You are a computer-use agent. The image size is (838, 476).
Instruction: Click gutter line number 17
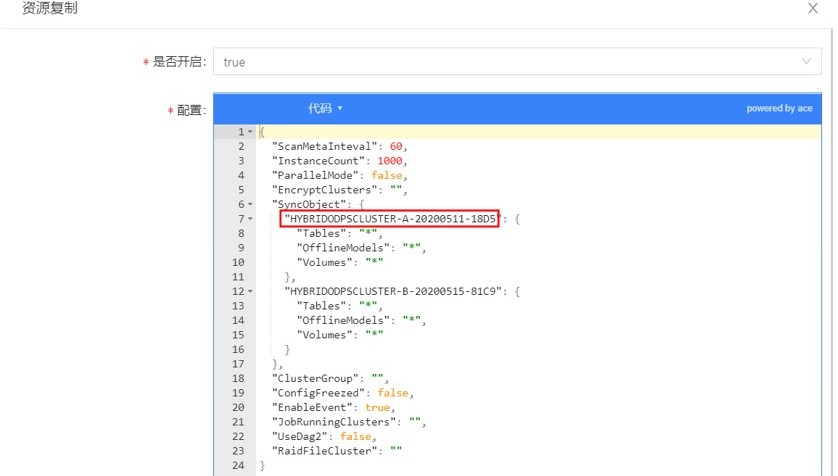238,364
